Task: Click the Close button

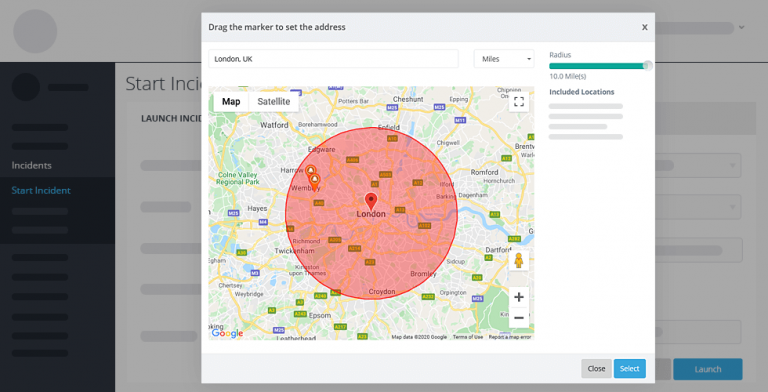Action: point(596,368)
